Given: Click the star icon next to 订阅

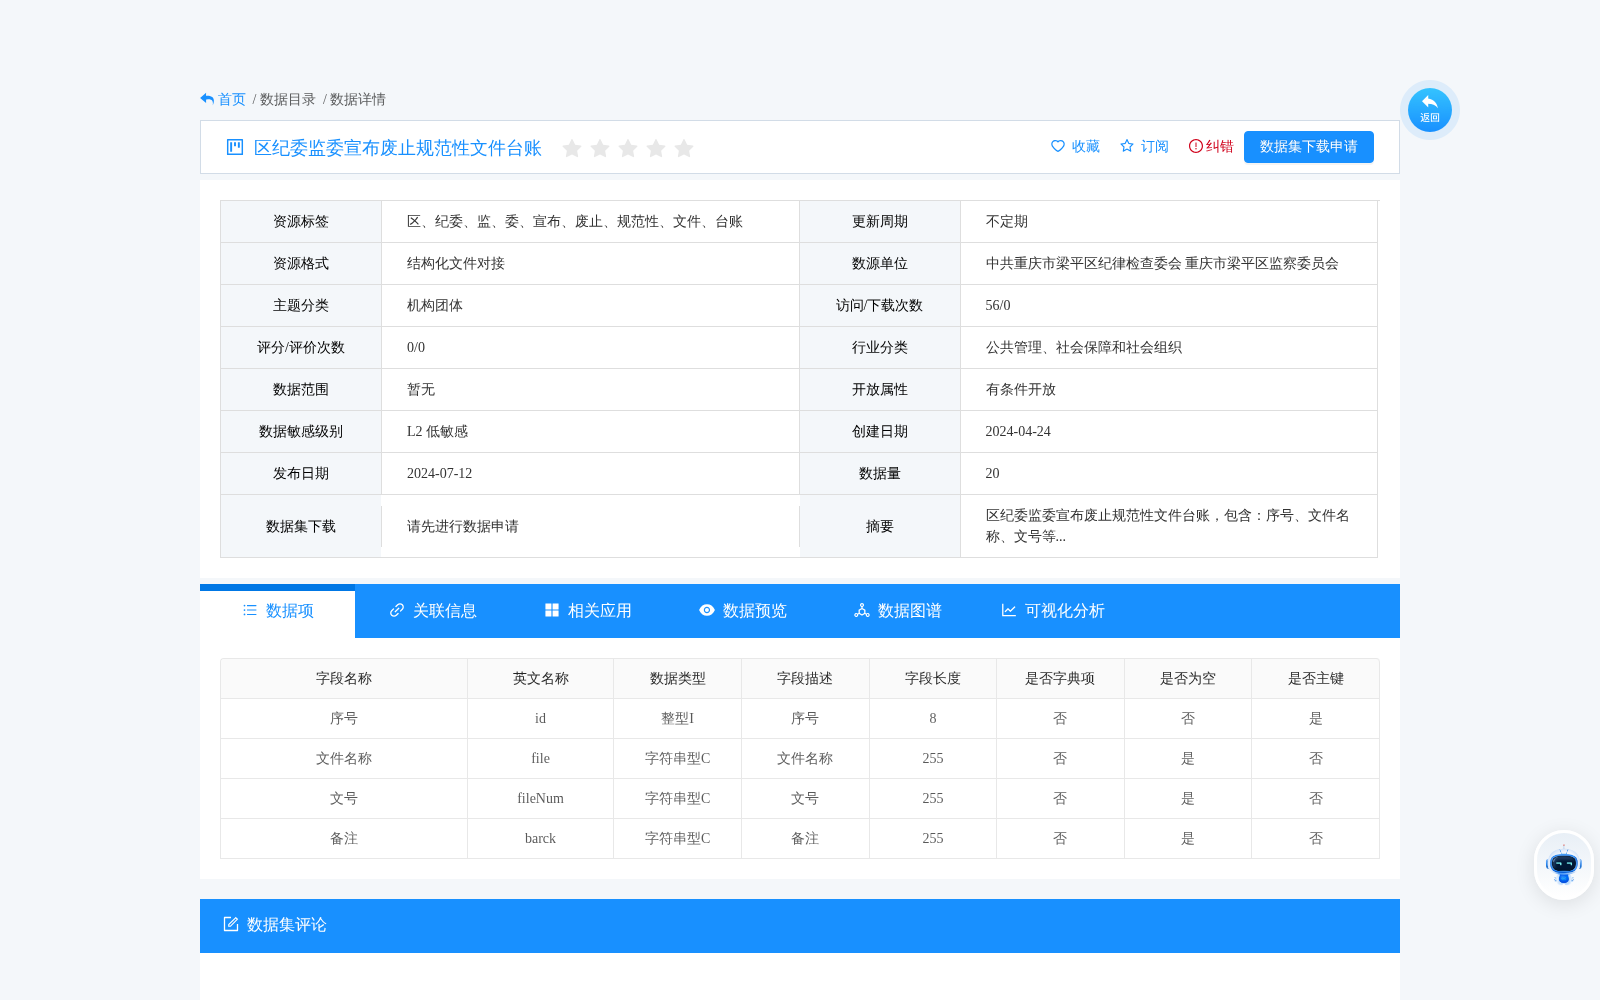Looking at the screenshot, I should coord(1127,146).
